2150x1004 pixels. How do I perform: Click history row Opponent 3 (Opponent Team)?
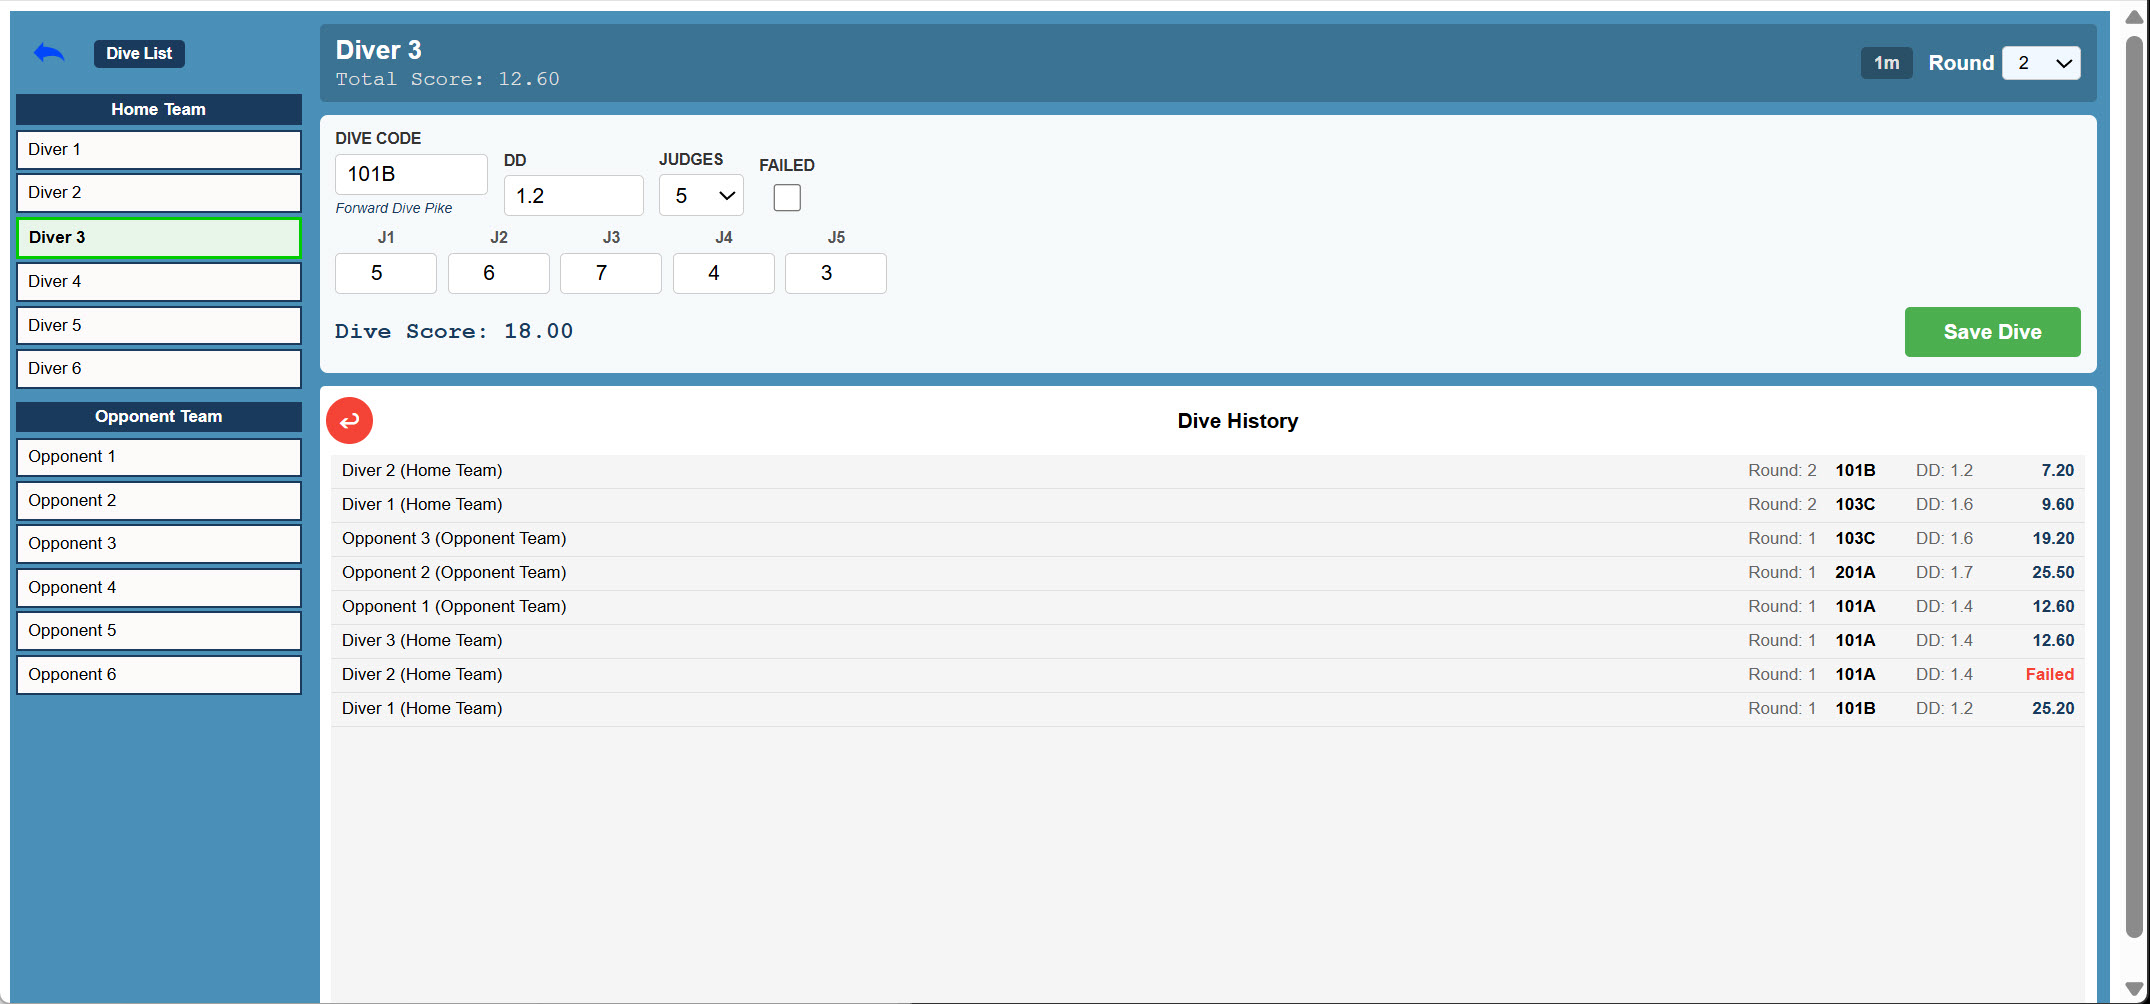(1208, 539)
